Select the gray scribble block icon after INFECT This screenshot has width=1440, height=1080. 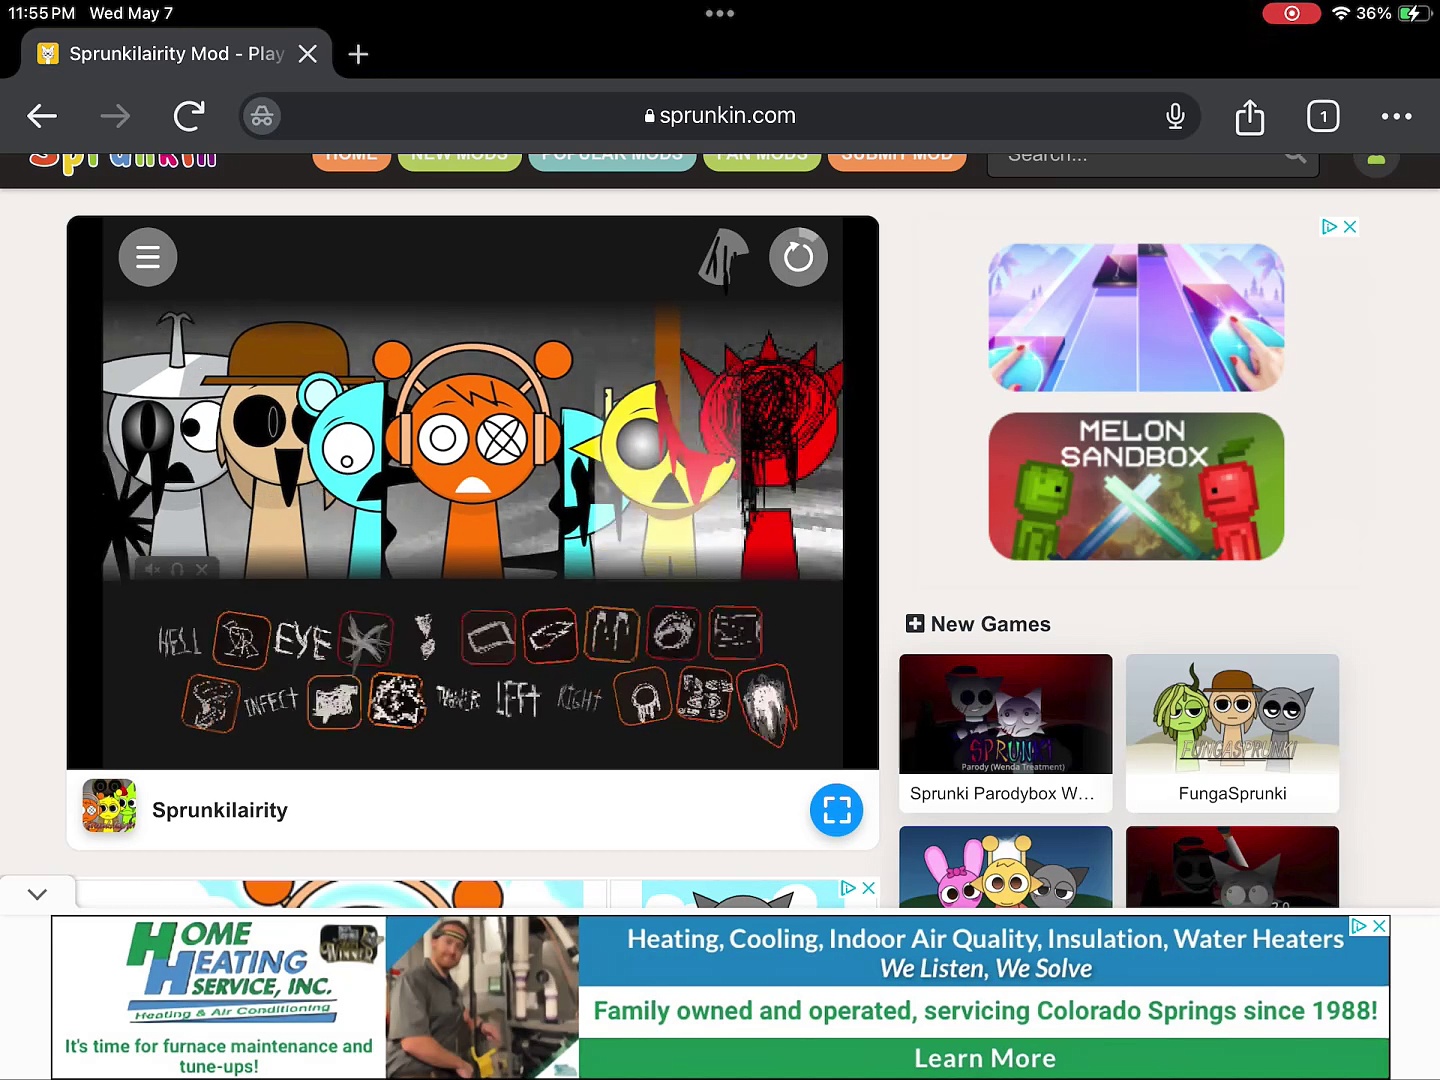tap(334, 702)
